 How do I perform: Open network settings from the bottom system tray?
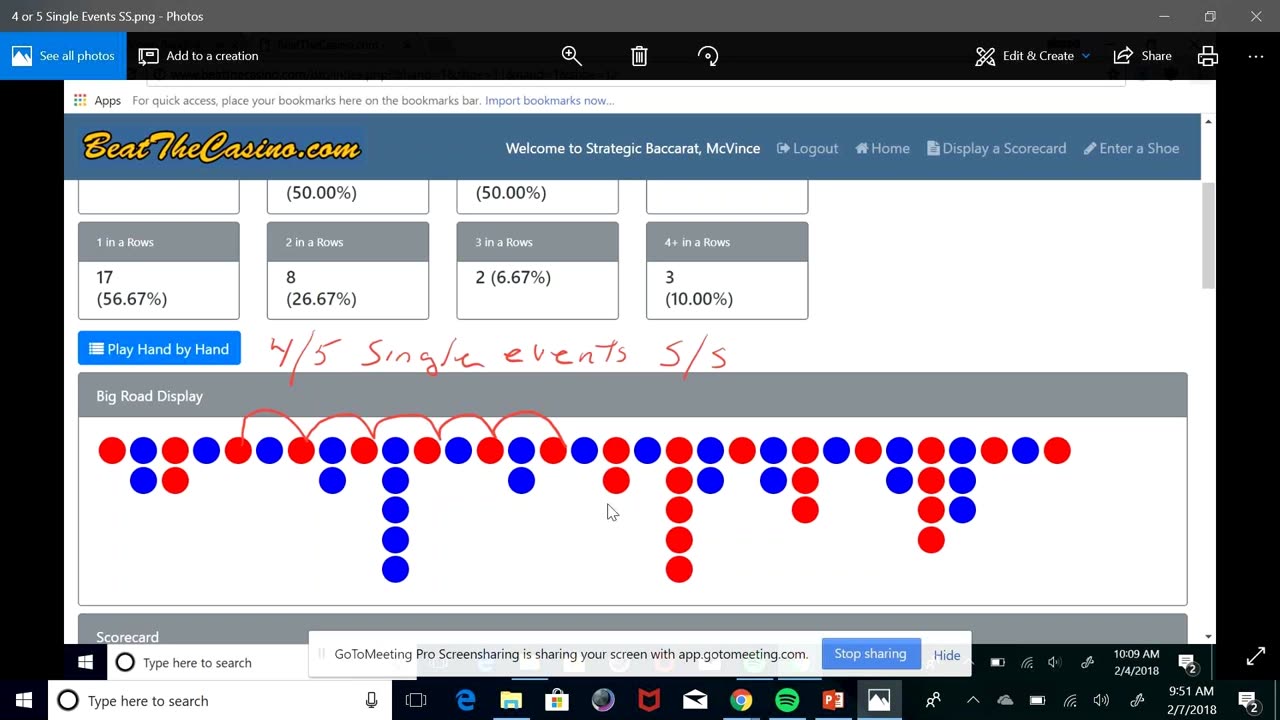(x=1069, y=700)
